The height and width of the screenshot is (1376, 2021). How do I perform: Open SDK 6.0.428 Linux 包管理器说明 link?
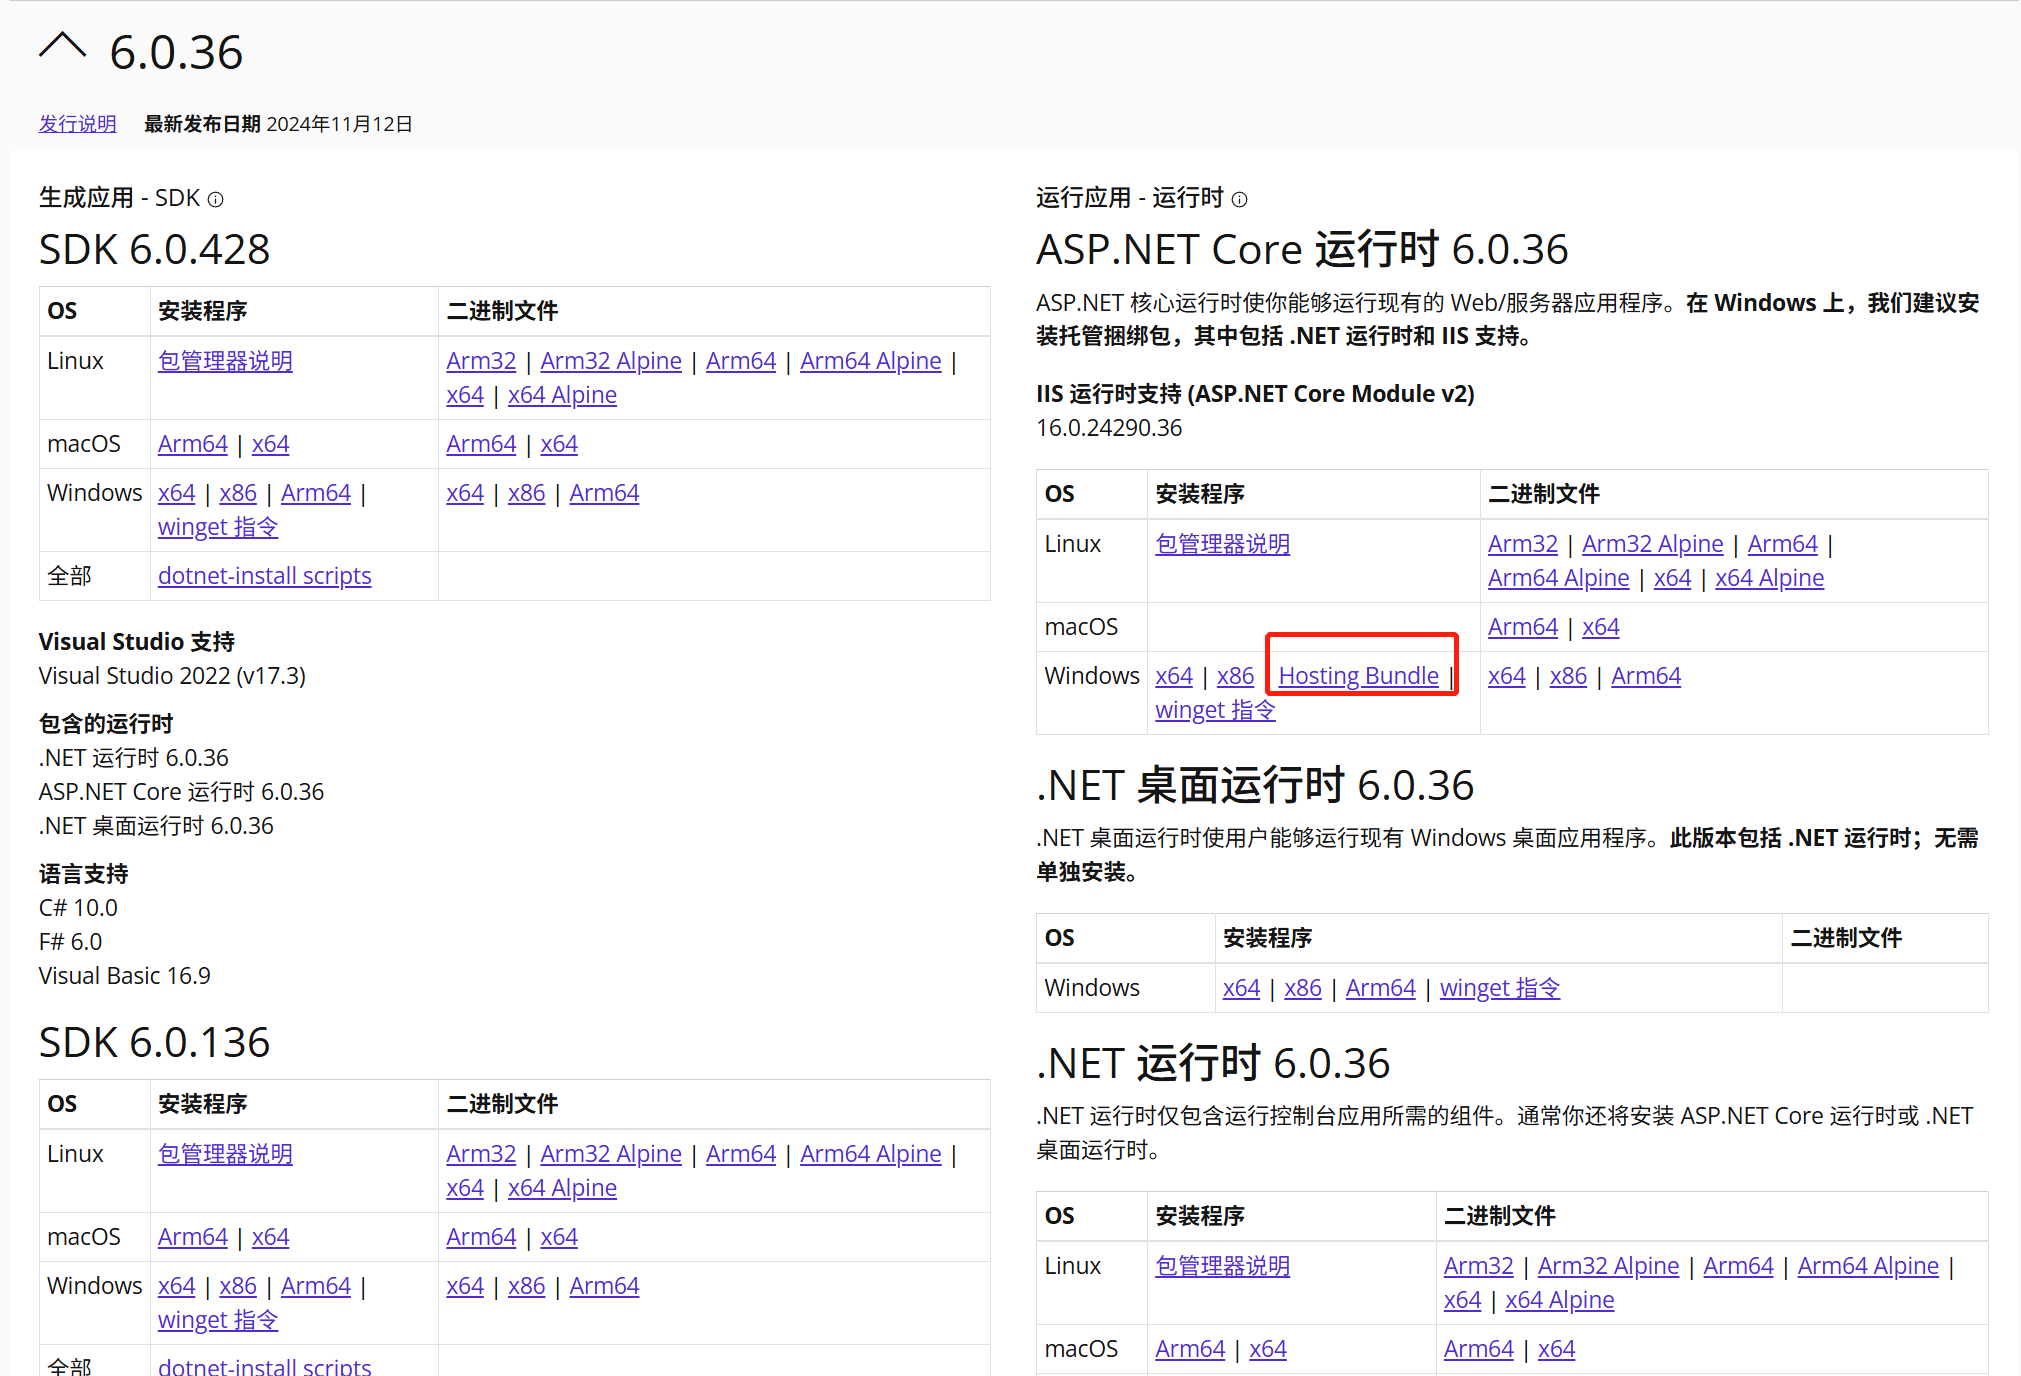click(x=225, y=361)
